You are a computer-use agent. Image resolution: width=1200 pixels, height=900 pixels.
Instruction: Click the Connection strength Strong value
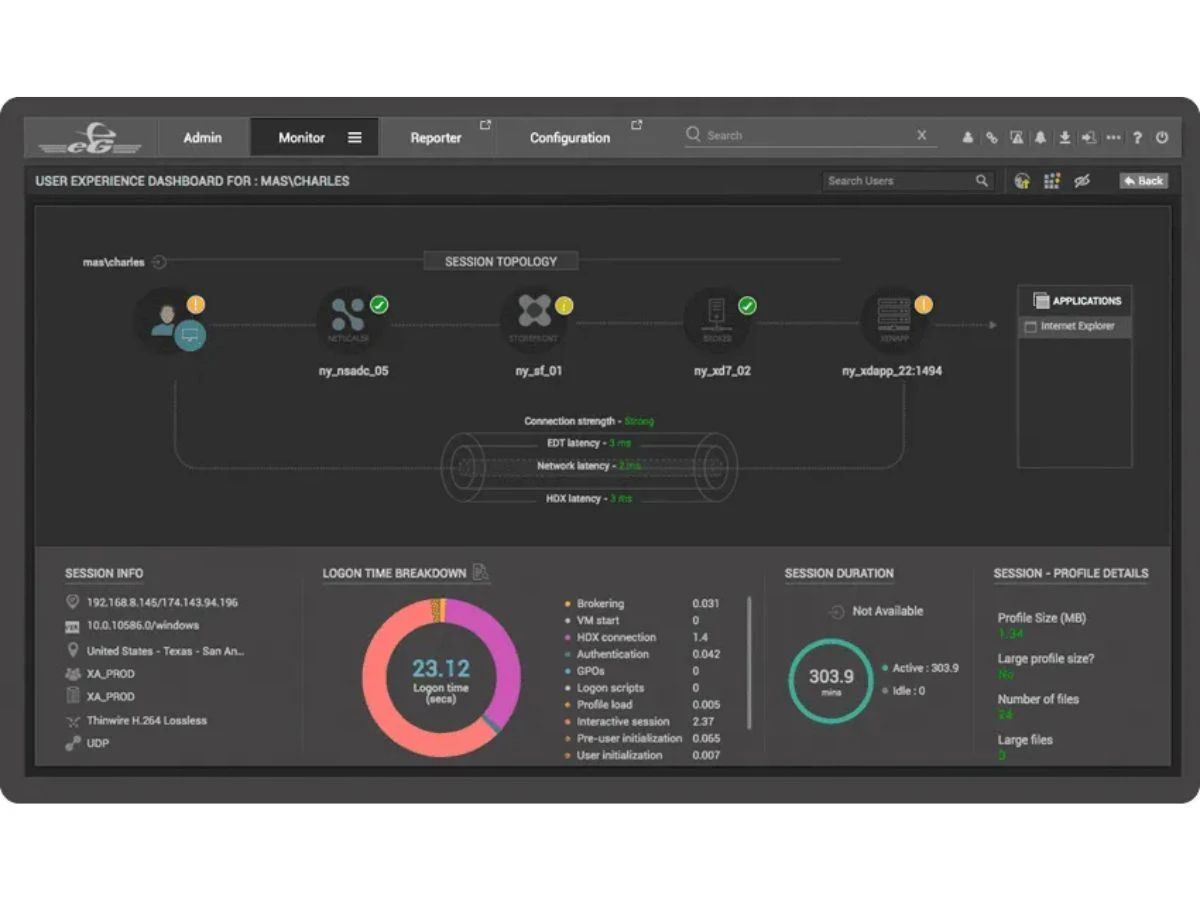(639, 421)
